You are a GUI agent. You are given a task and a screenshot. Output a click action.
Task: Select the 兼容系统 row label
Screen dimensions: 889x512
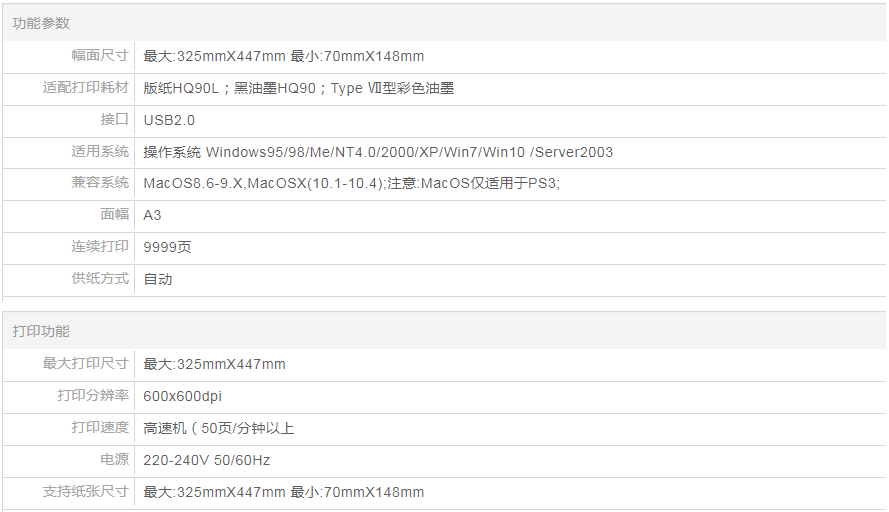pyautogui.click(x=100, y=183)
